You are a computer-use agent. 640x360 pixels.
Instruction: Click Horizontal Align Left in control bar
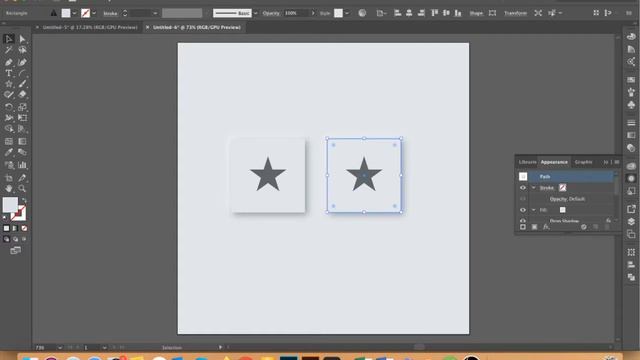(397, 13)
